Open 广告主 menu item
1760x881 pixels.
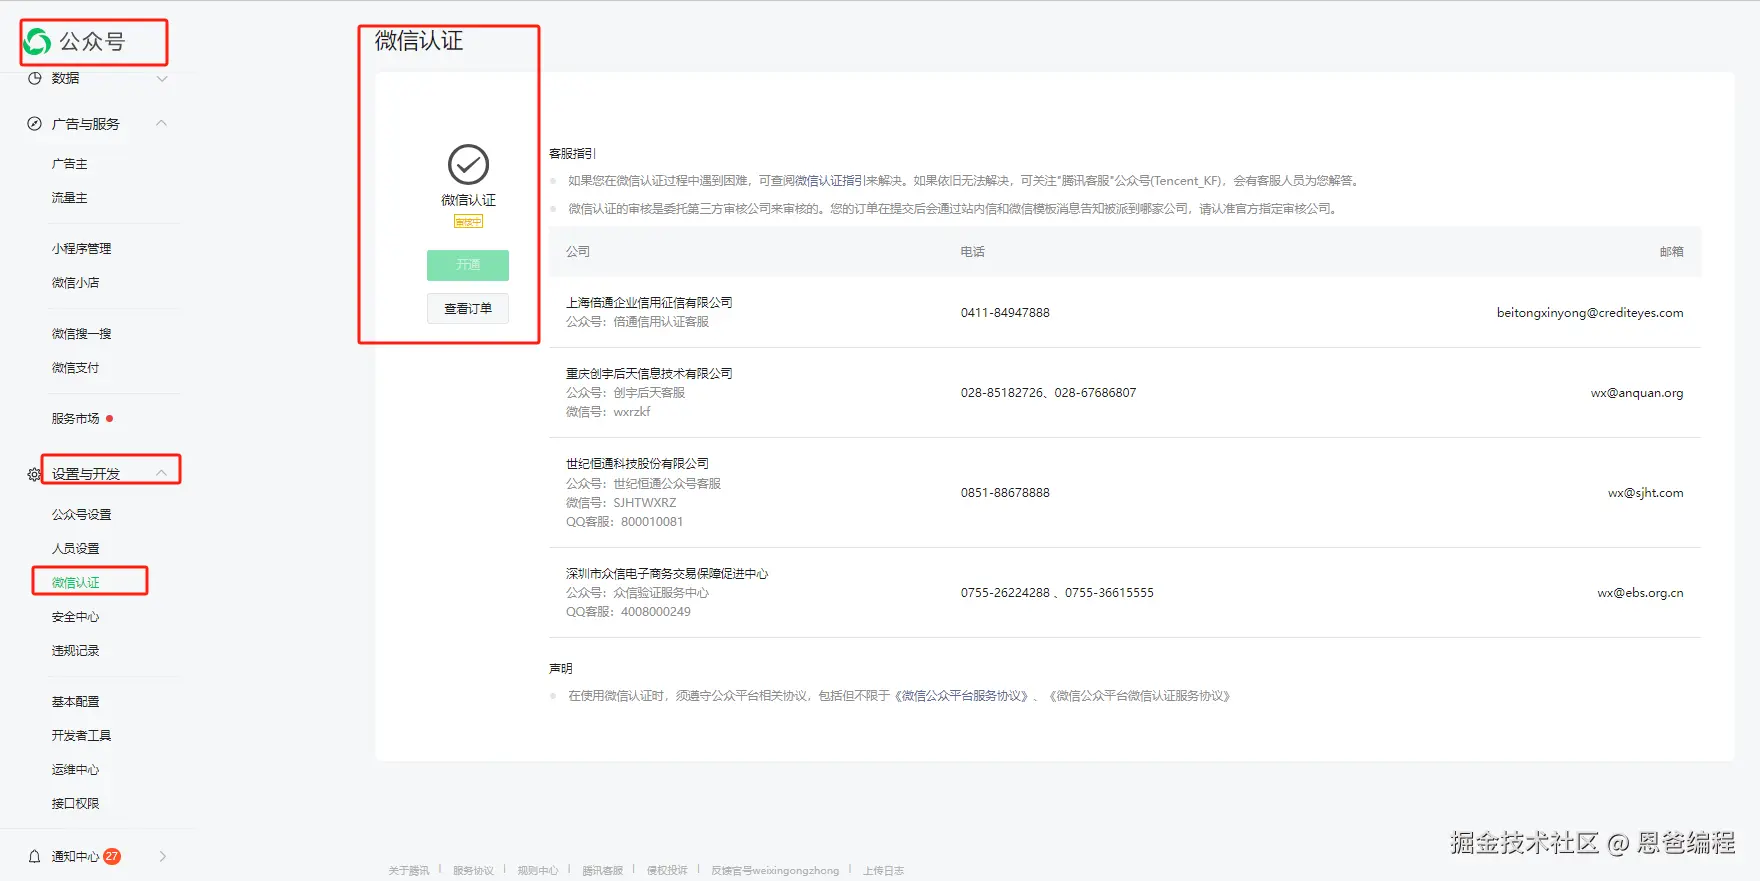coord(70,164)
